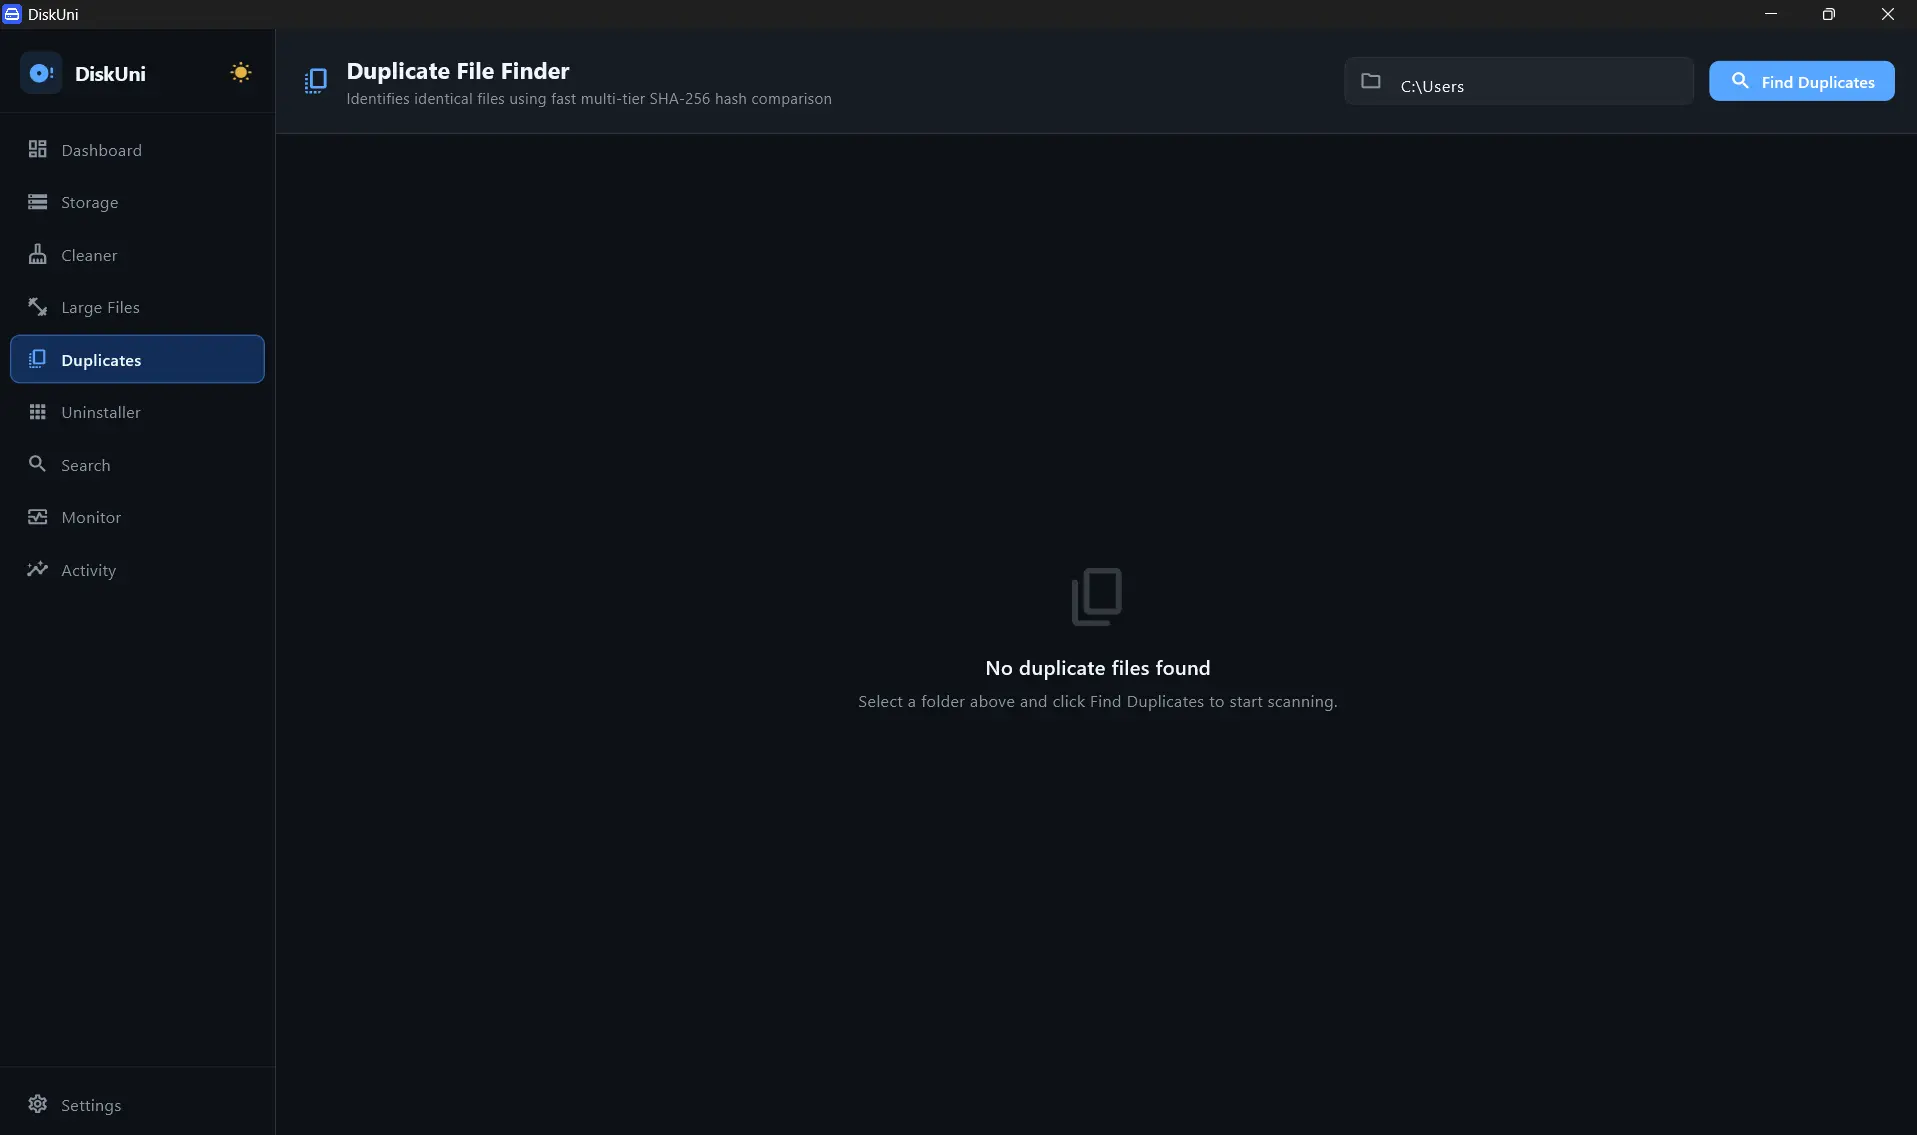This screenshot has width=1917, height=1135.
Task: Click the 'No duplicate files found' message
Action: [1097, 668]
